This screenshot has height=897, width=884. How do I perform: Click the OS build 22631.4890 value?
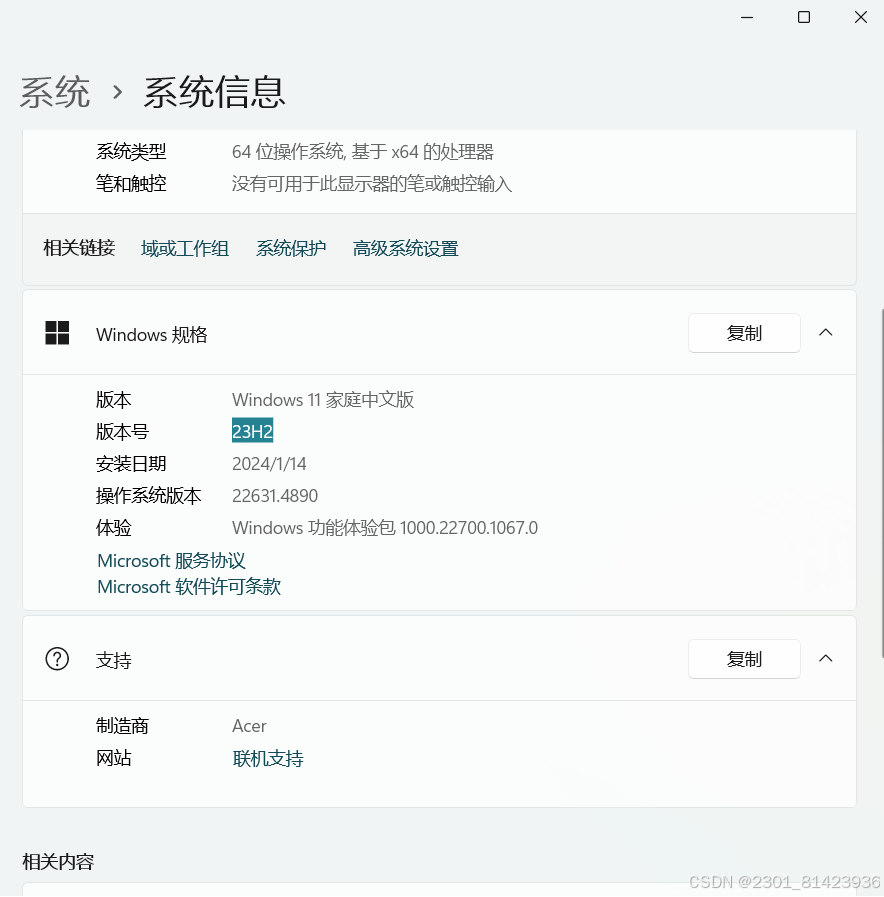tap(275, 496)
